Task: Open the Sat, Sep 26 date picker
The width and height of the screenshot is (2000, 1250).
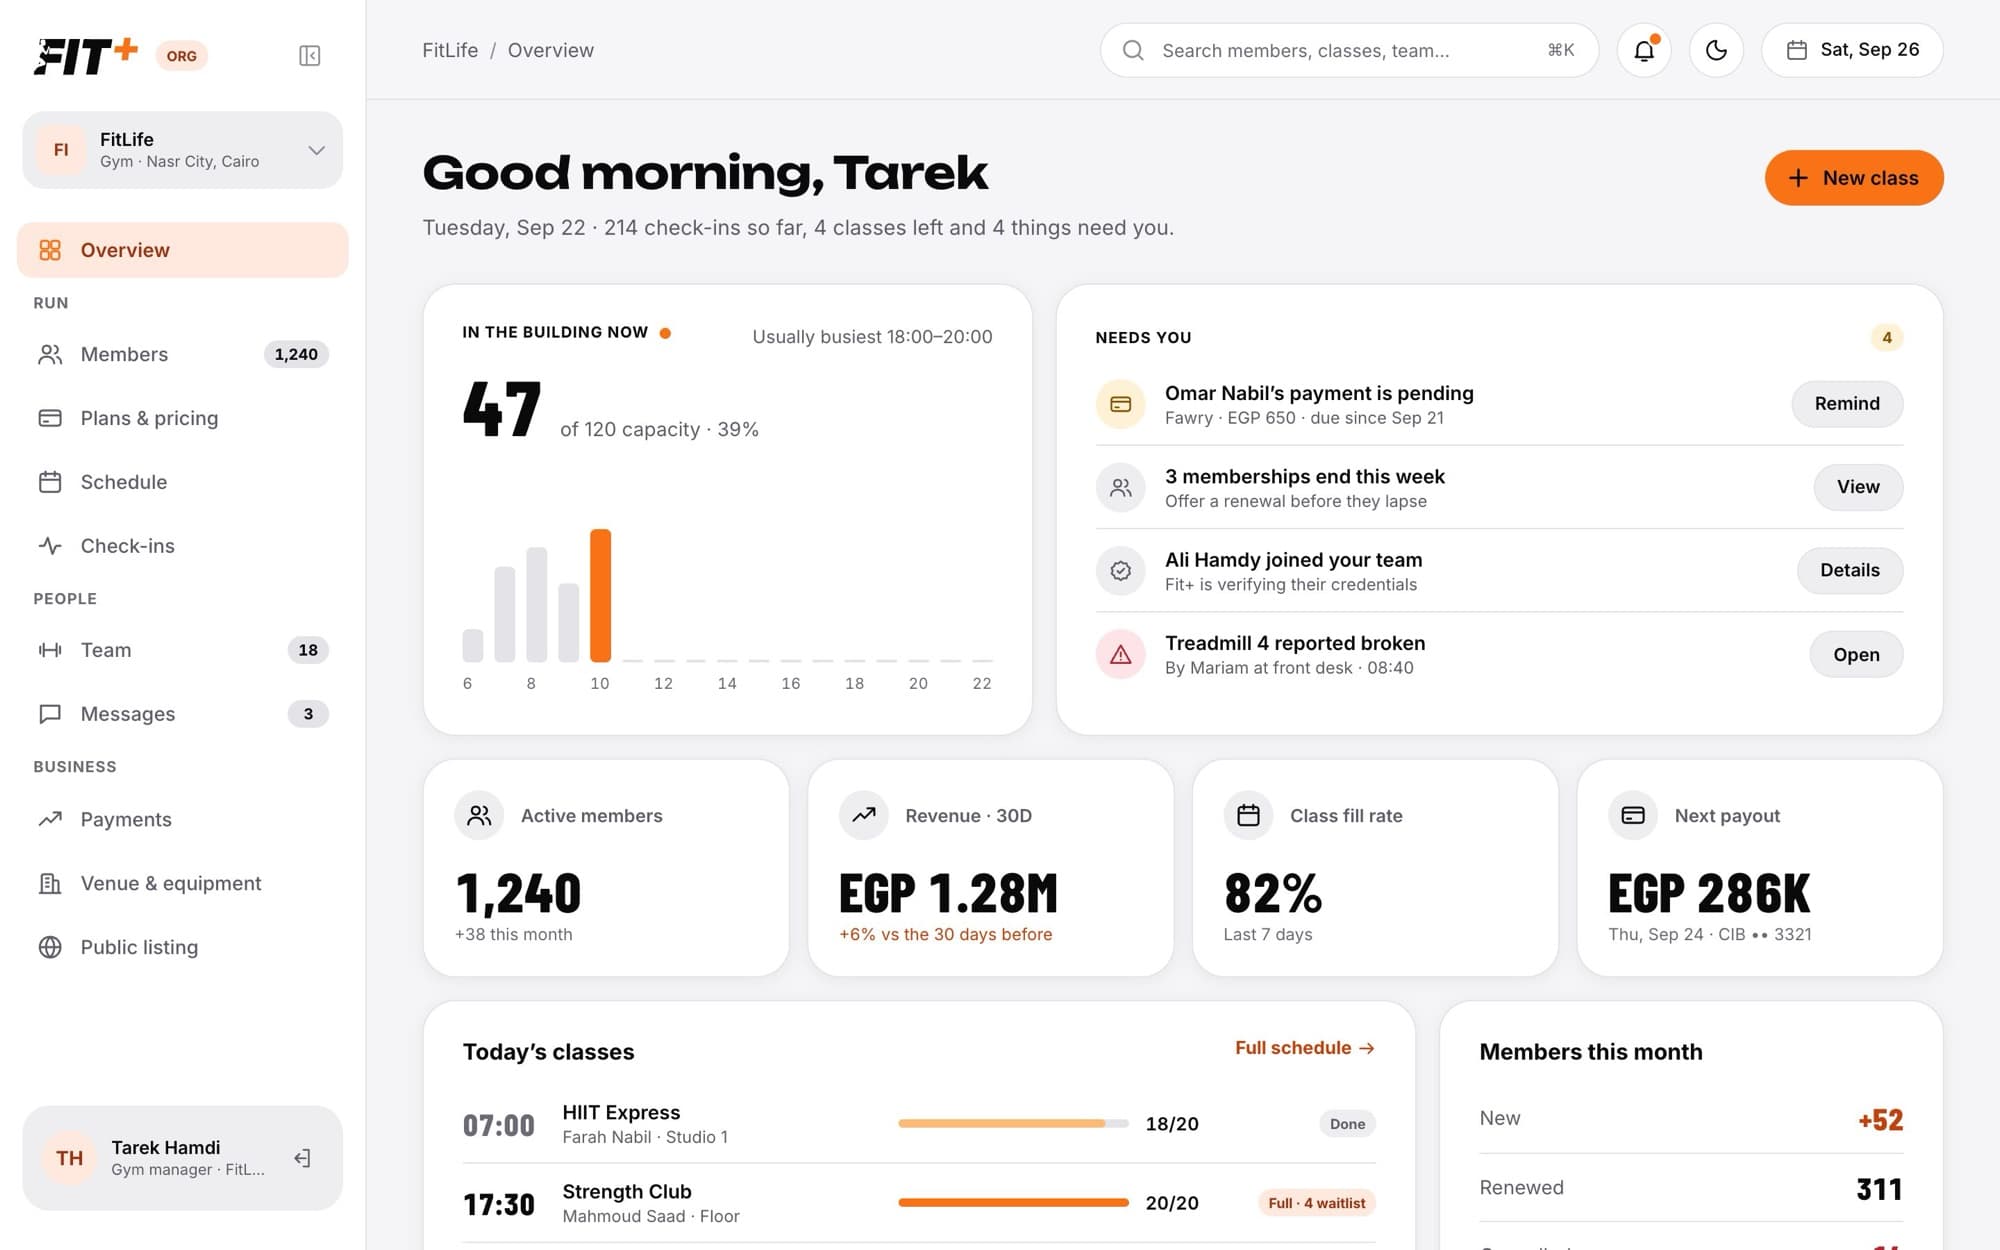Action: pos(1852,50)
